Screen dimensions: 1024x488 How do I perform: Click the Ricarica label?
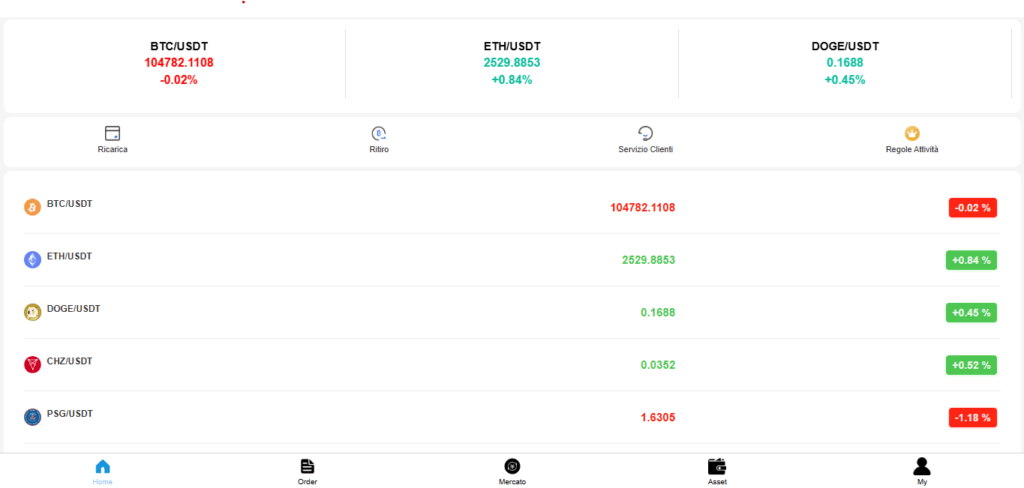pyautogui.click(x=112, y=150)
